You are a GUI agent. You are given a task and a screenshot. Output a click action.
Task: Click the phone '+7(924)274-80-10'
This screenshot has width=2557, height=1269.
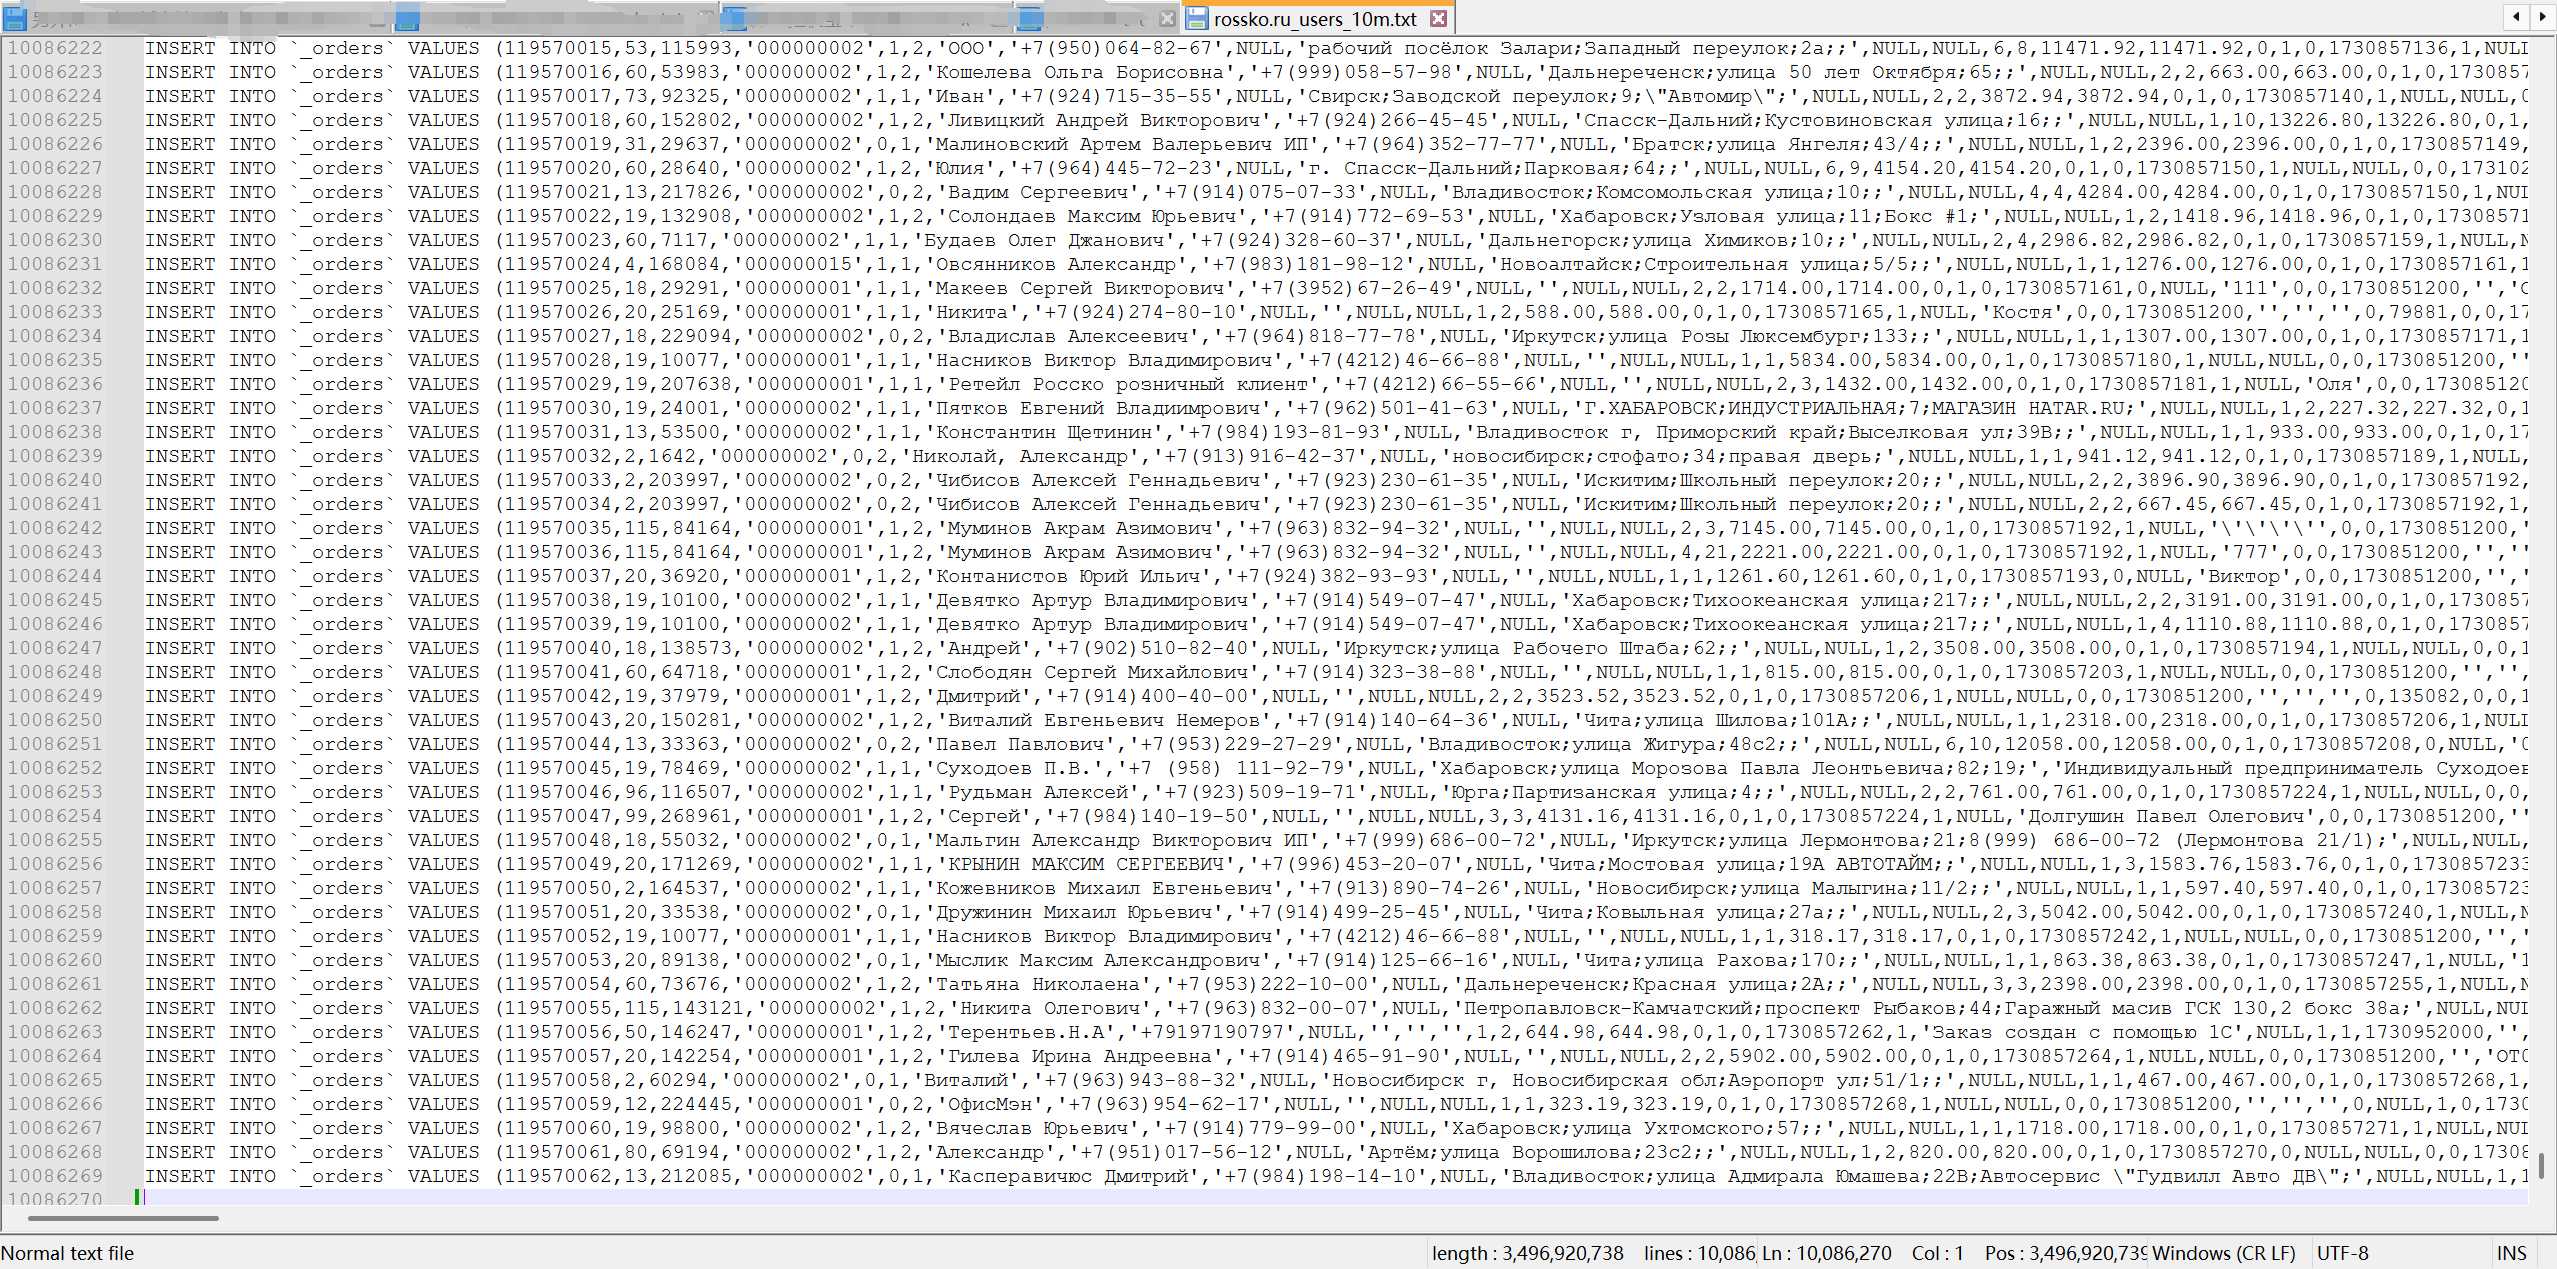click(1139, 312)
